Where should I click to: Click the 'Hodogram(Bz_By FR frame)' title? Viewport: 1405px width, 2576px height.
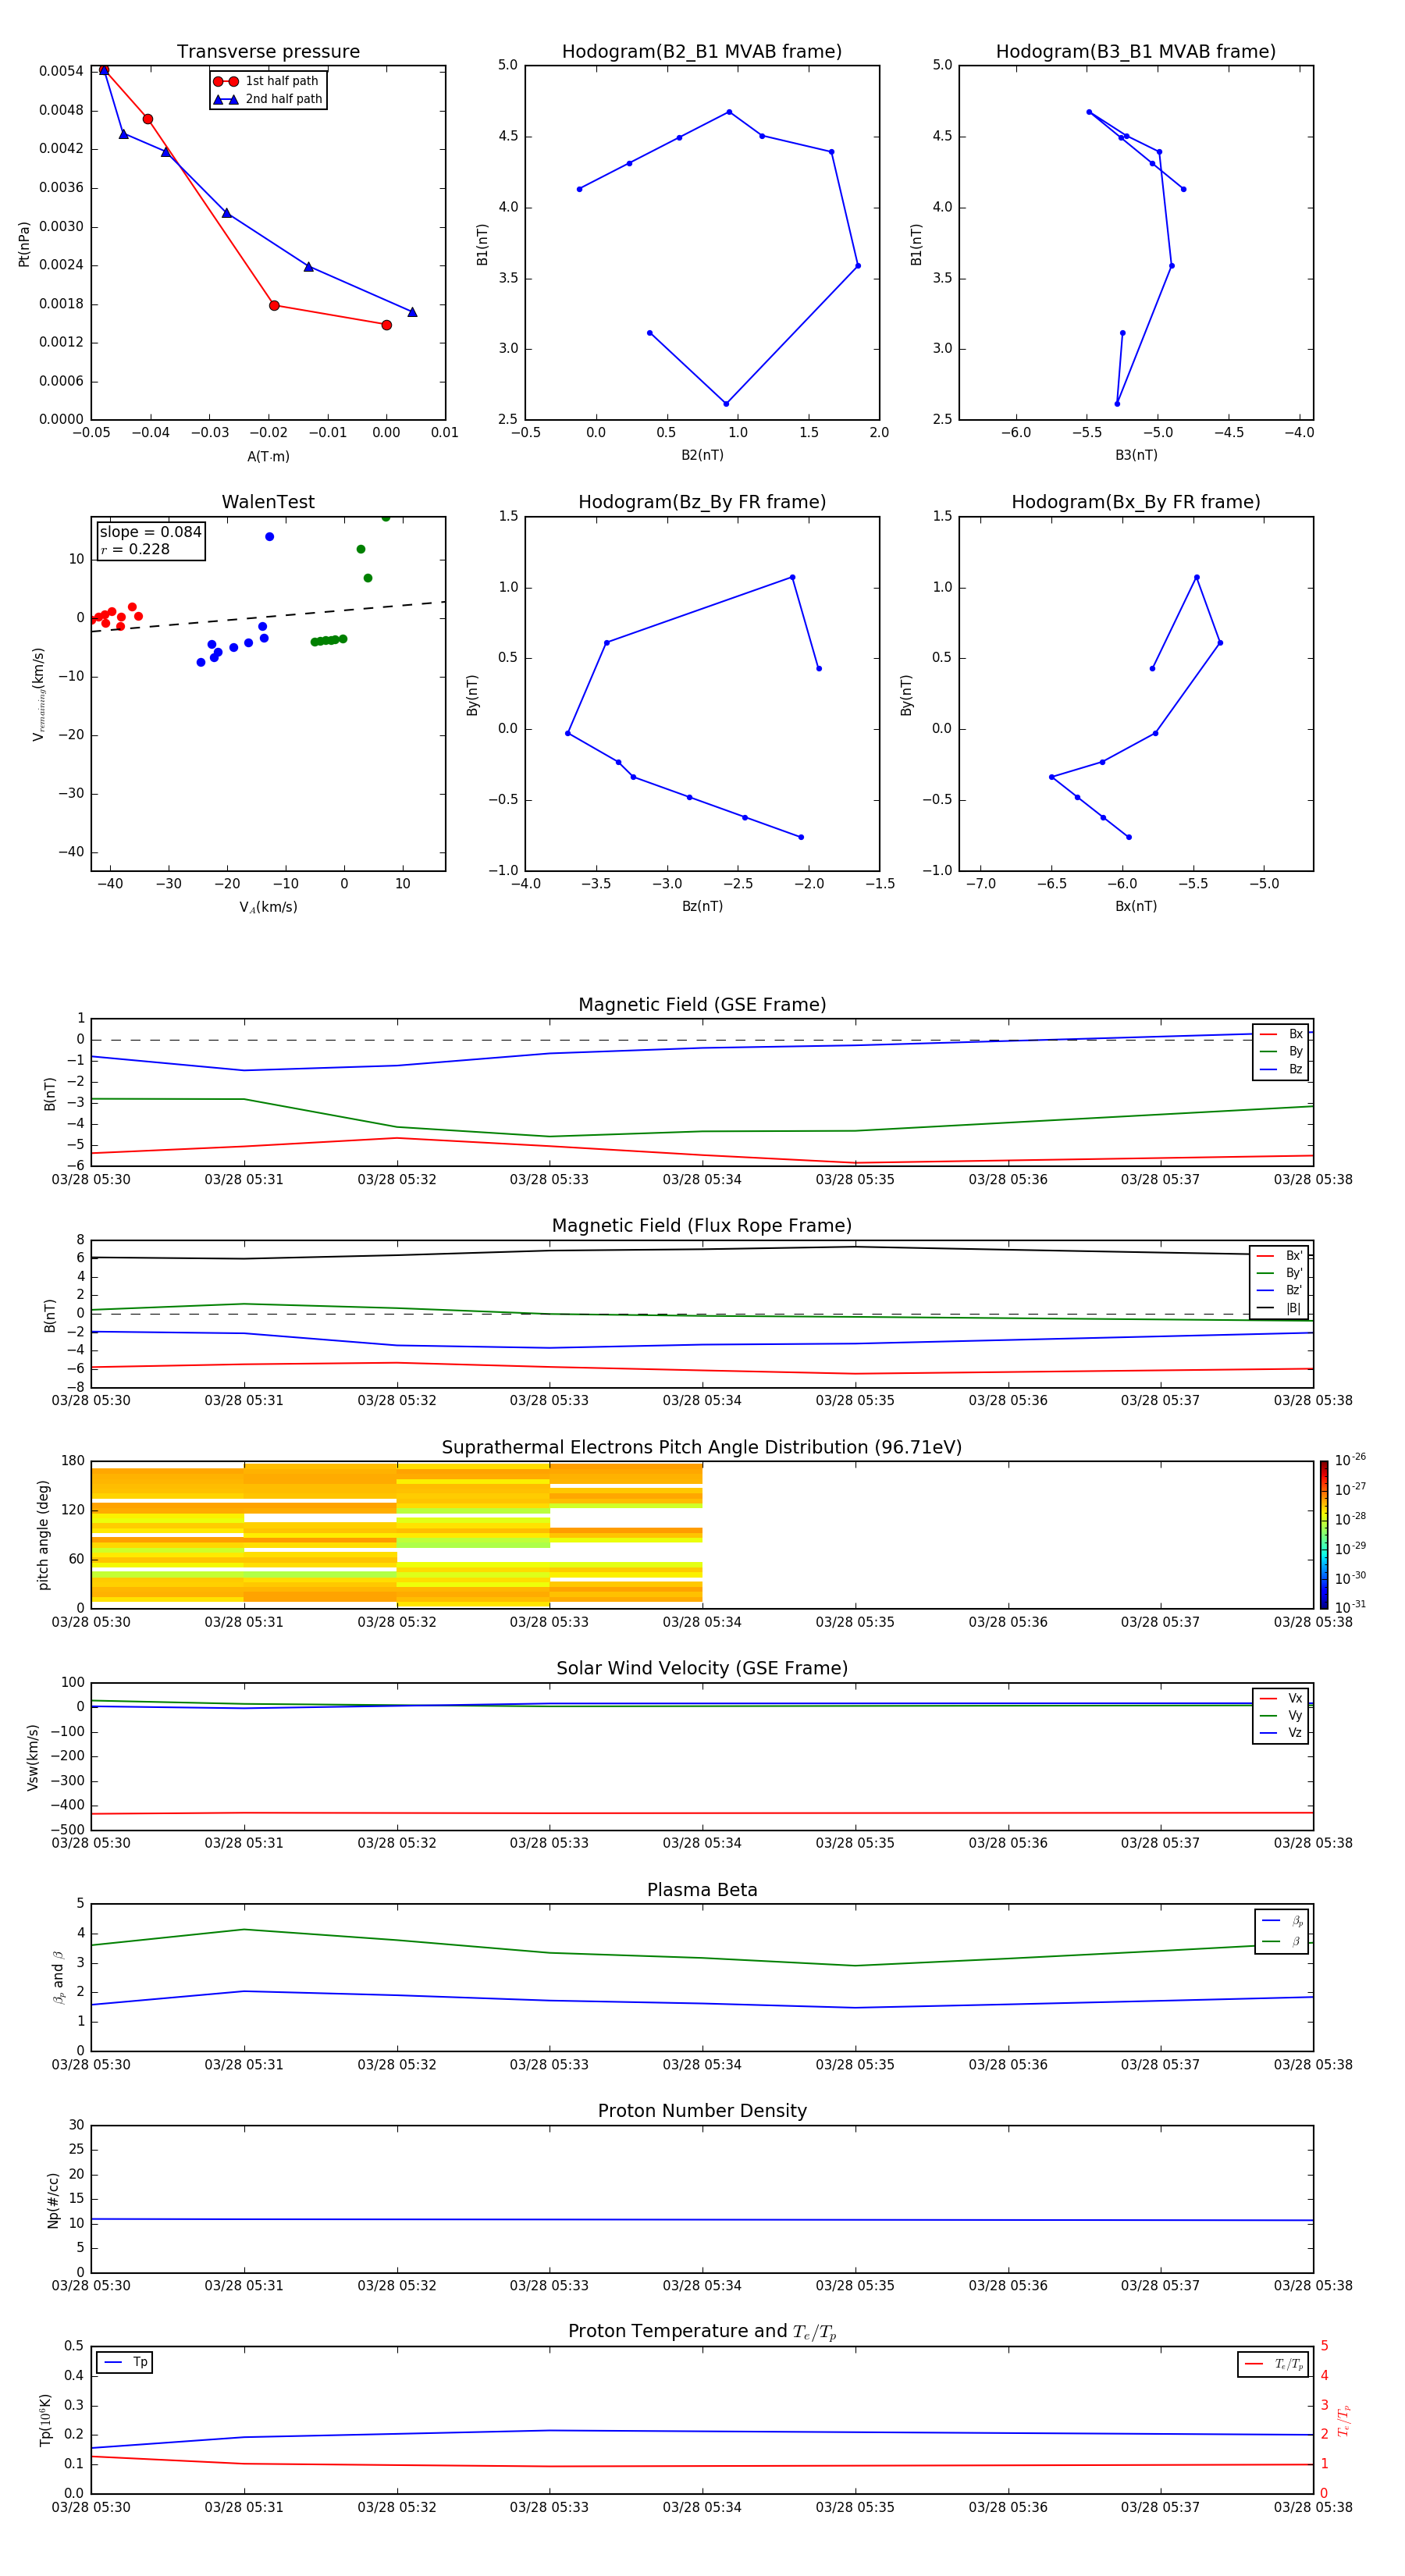[x=702, y=502]
